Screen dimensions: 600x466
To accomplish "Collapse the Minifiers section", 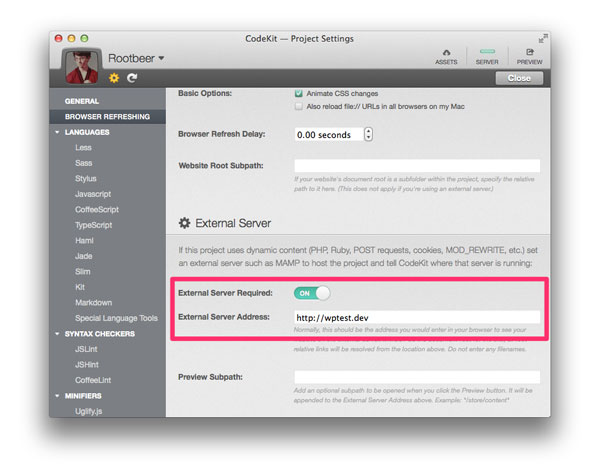I will 57,396.
